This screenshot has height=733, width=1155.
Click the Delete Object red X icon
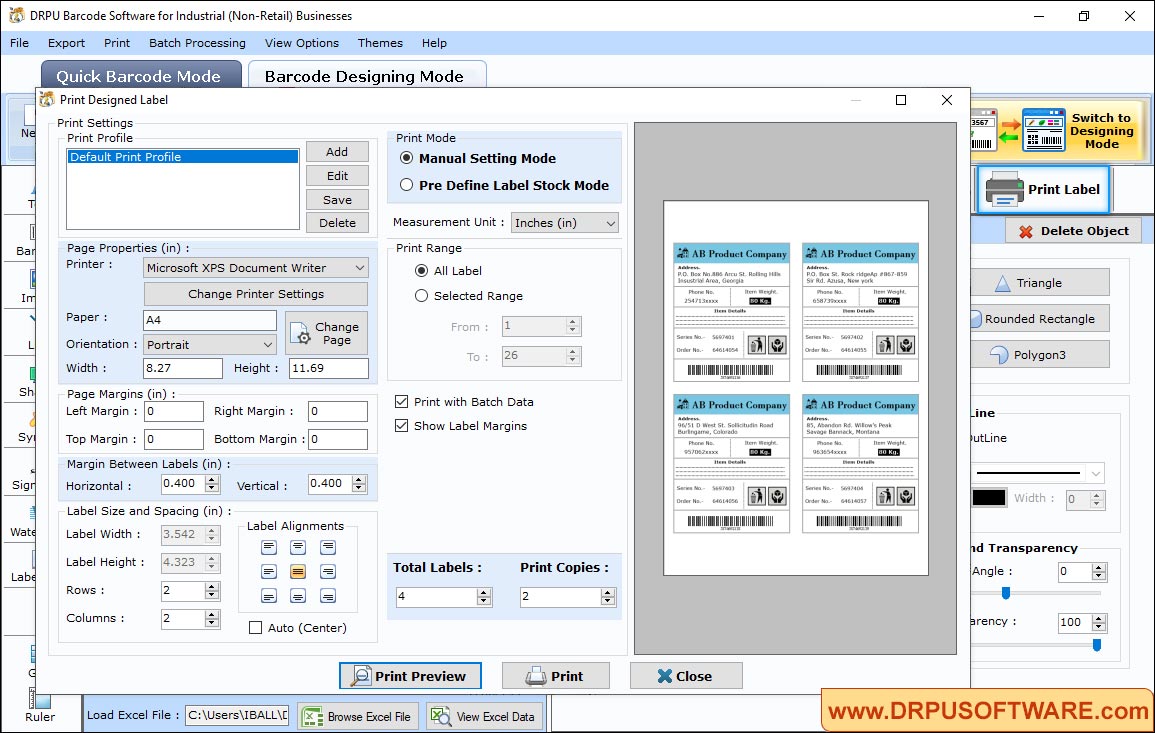(1025, 231)
